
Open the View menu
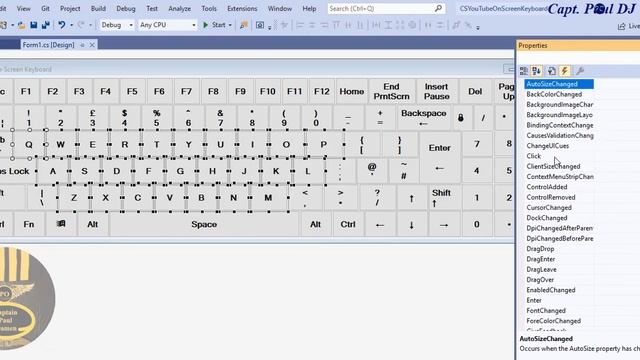point(23,9)
